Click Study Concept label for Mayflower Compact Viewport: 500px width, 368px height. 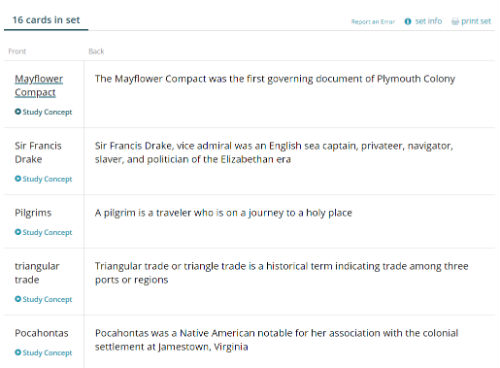coord(47,112)
